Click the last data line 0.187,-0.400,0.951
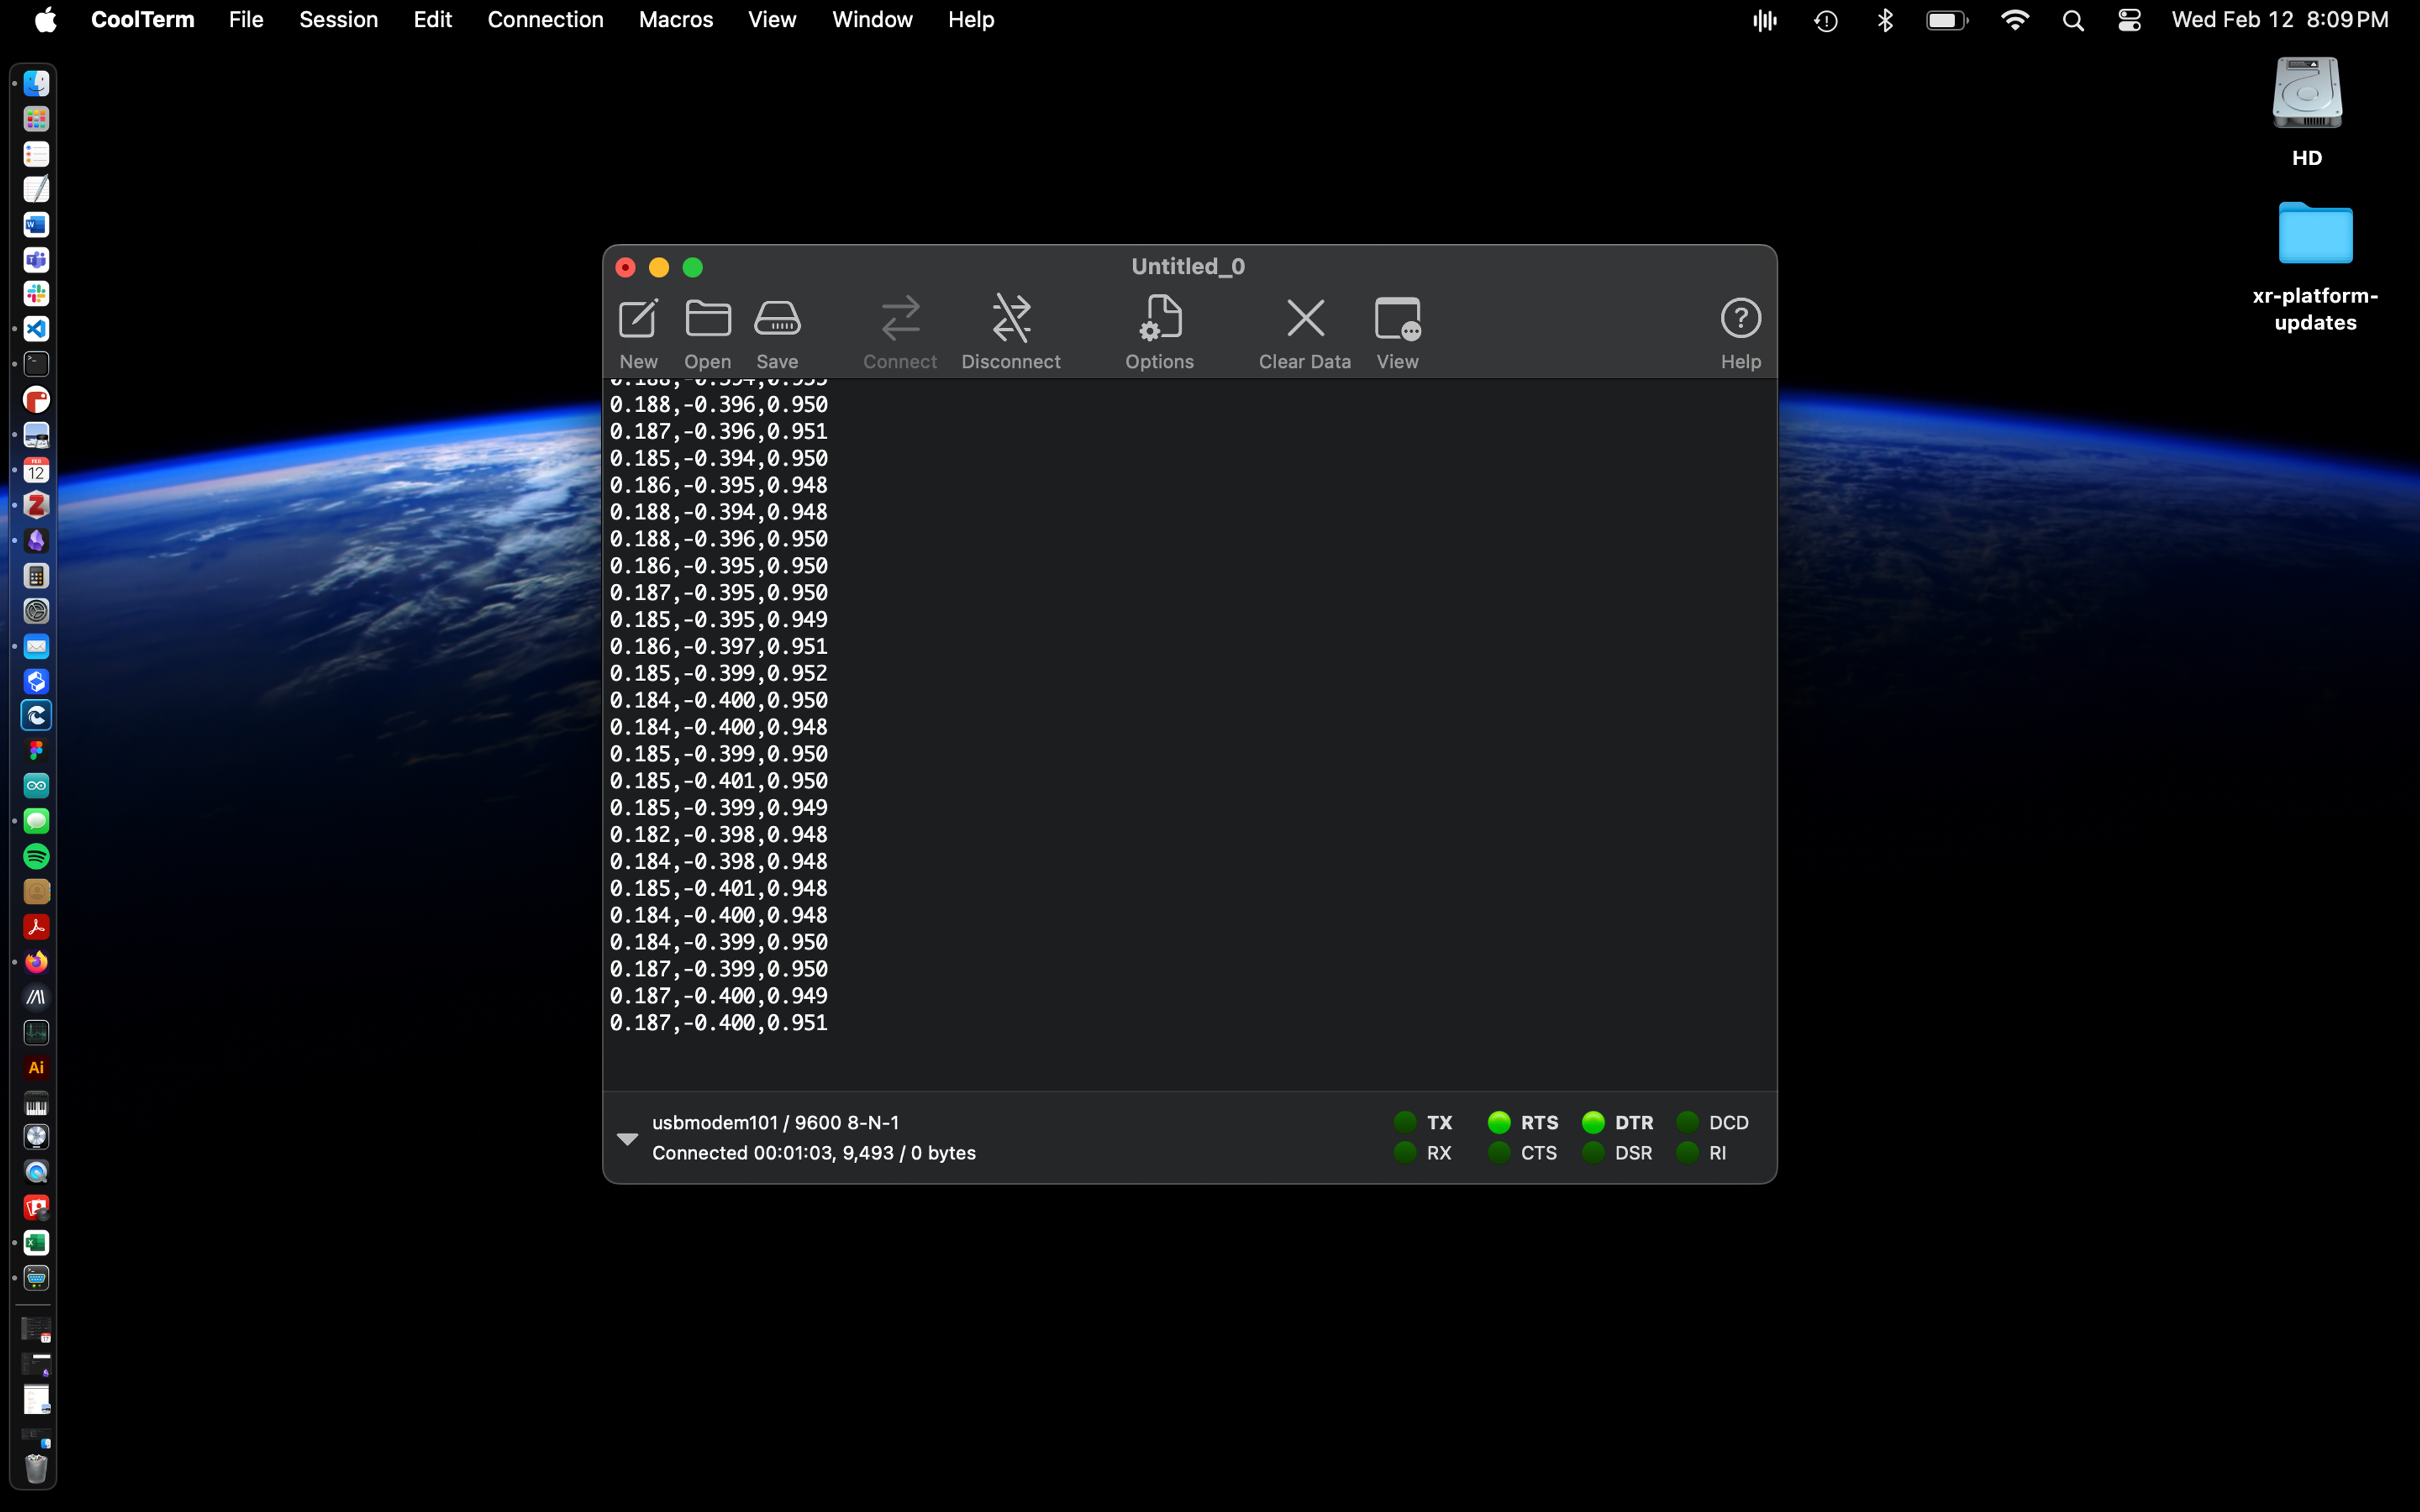The image size is (2420, 1512). click(x=718, y=1023)
